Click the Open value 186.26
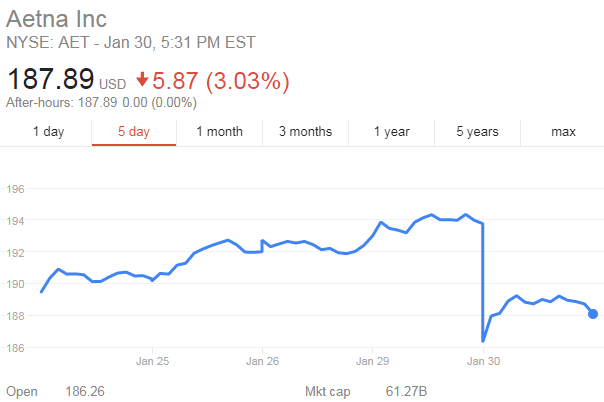The width and height of the screenshot is (604, 402). click(x=86, y=391)
